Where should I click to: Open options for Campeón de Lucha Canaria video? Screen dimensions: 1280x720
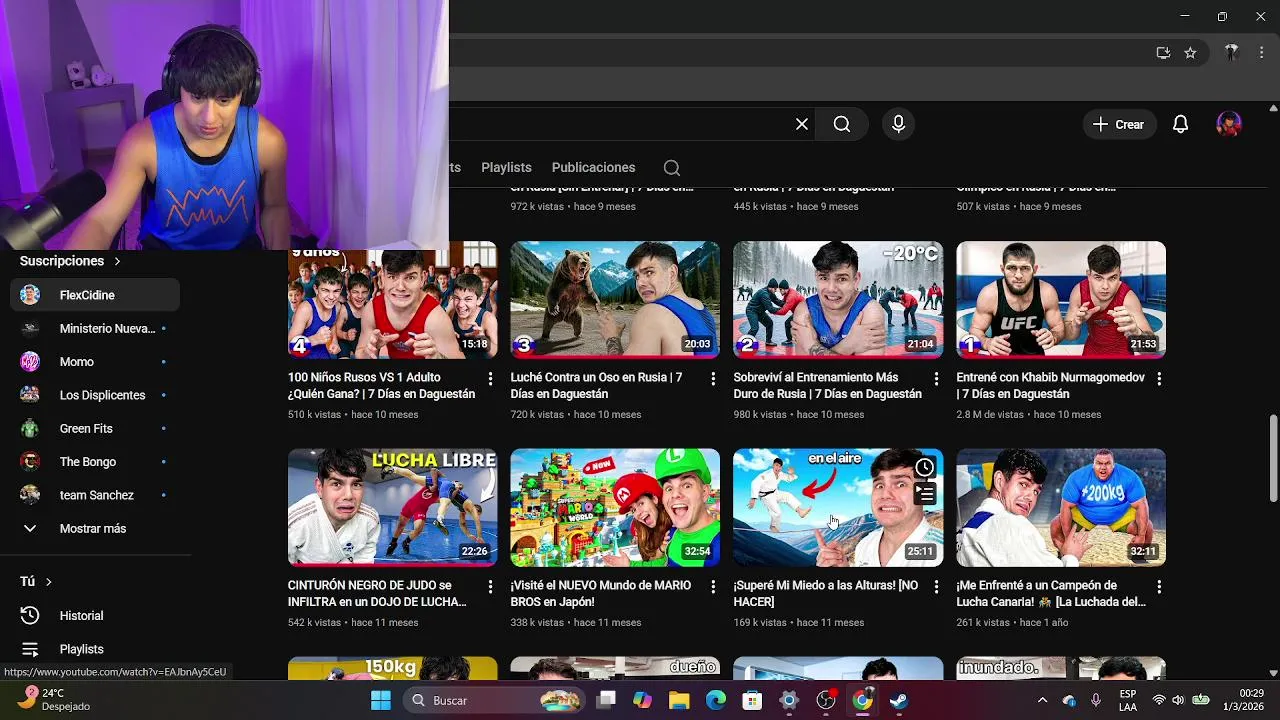(x=1159, y=587)
